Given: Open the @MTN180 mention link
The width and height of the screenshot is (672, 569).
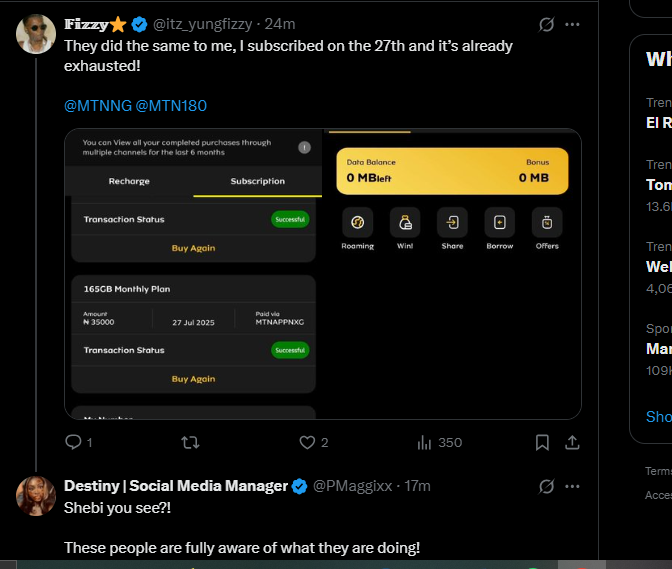Looking at the screenshot, I should point(171,105).
